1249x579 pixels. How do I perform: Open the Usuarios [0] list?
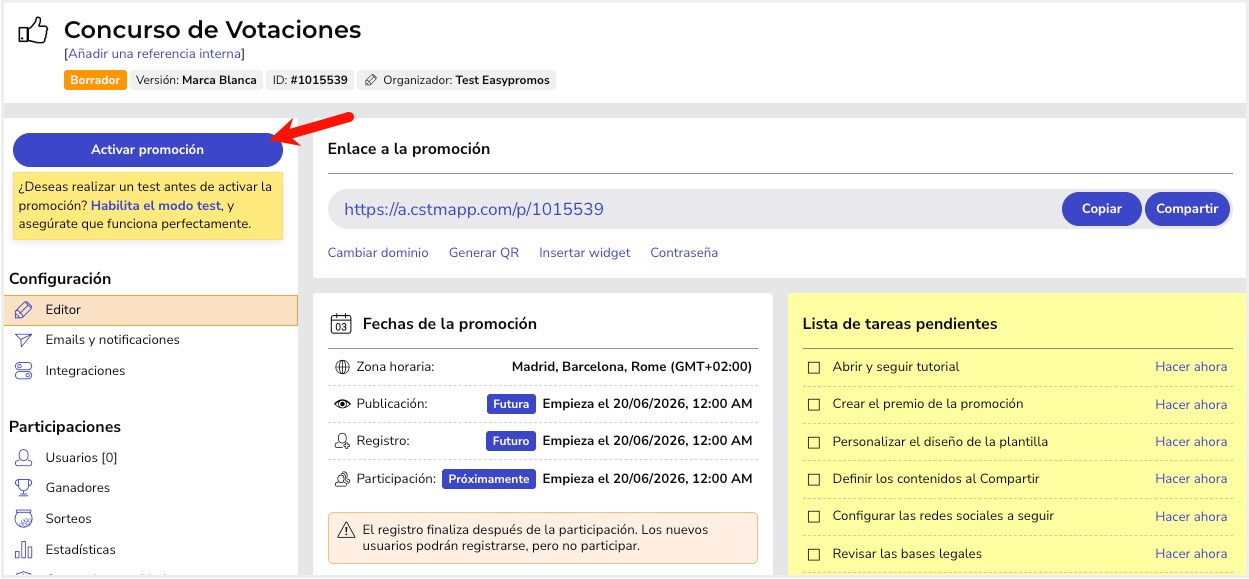[x=81, y=458]
